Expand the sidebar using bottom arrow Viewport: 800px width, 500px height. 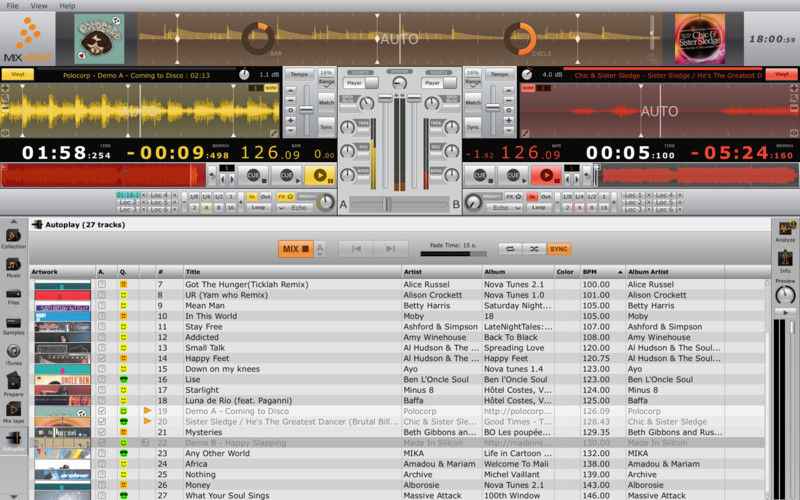[13, 496]
